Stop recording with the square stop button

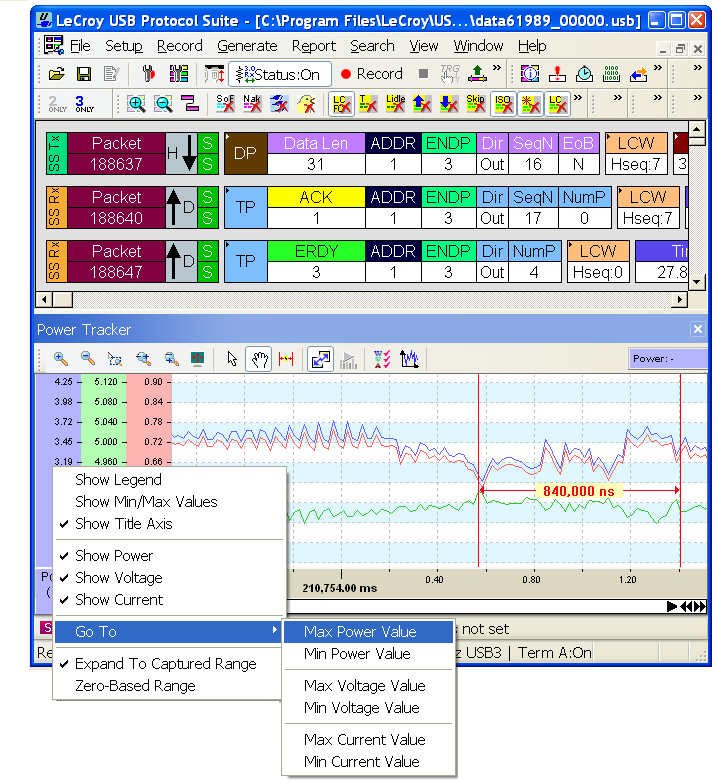423,74
